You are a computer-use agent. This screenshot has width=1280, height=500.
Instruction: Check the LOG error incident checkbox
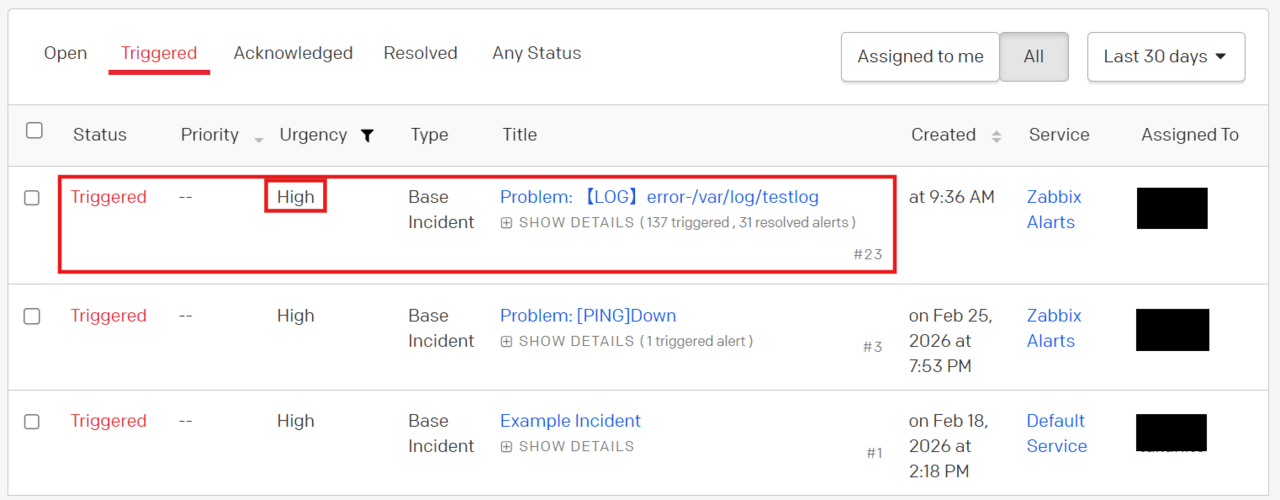32,198
